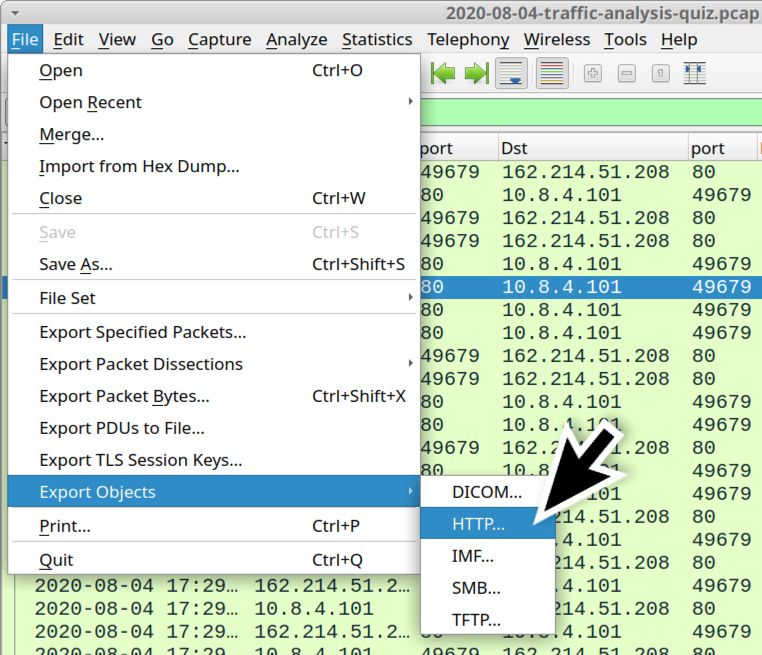This screenshot has width=762, height=655.
Task: Choose Print... from File menu
Action: [x=214, y=526]
